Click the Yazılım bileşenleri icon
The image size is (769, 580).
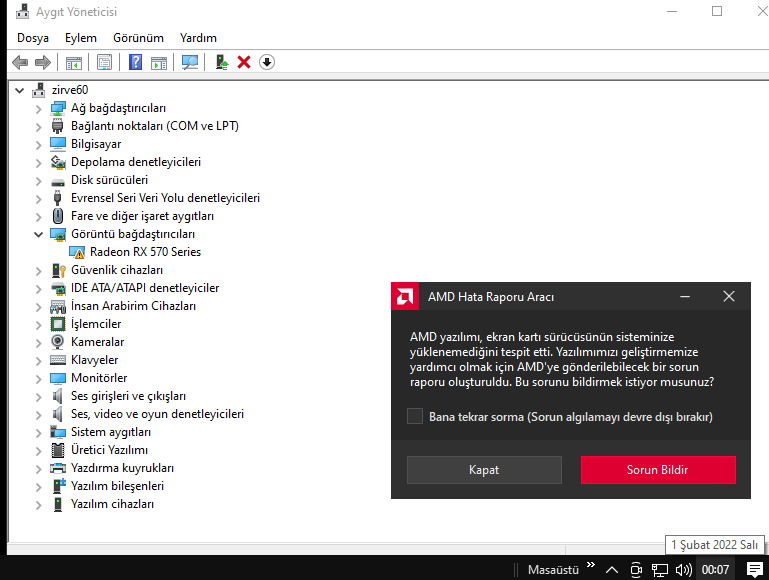tap(58, 486)
